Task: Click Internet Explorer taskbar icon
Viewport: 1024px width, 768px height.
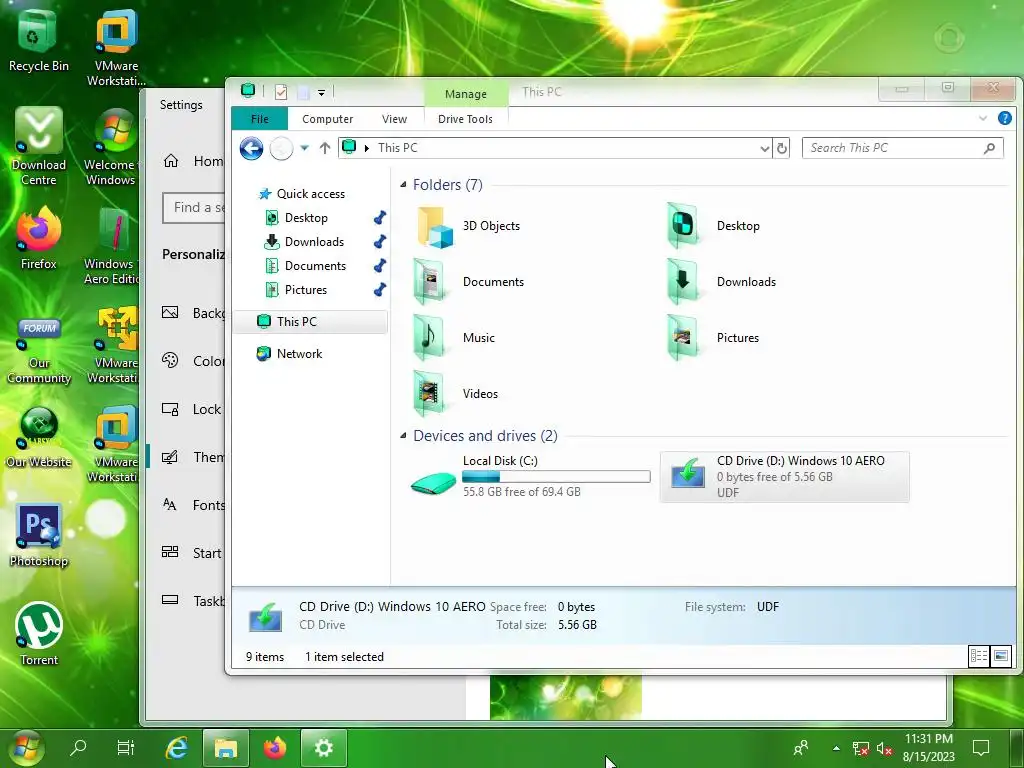Action: (176, 747)
